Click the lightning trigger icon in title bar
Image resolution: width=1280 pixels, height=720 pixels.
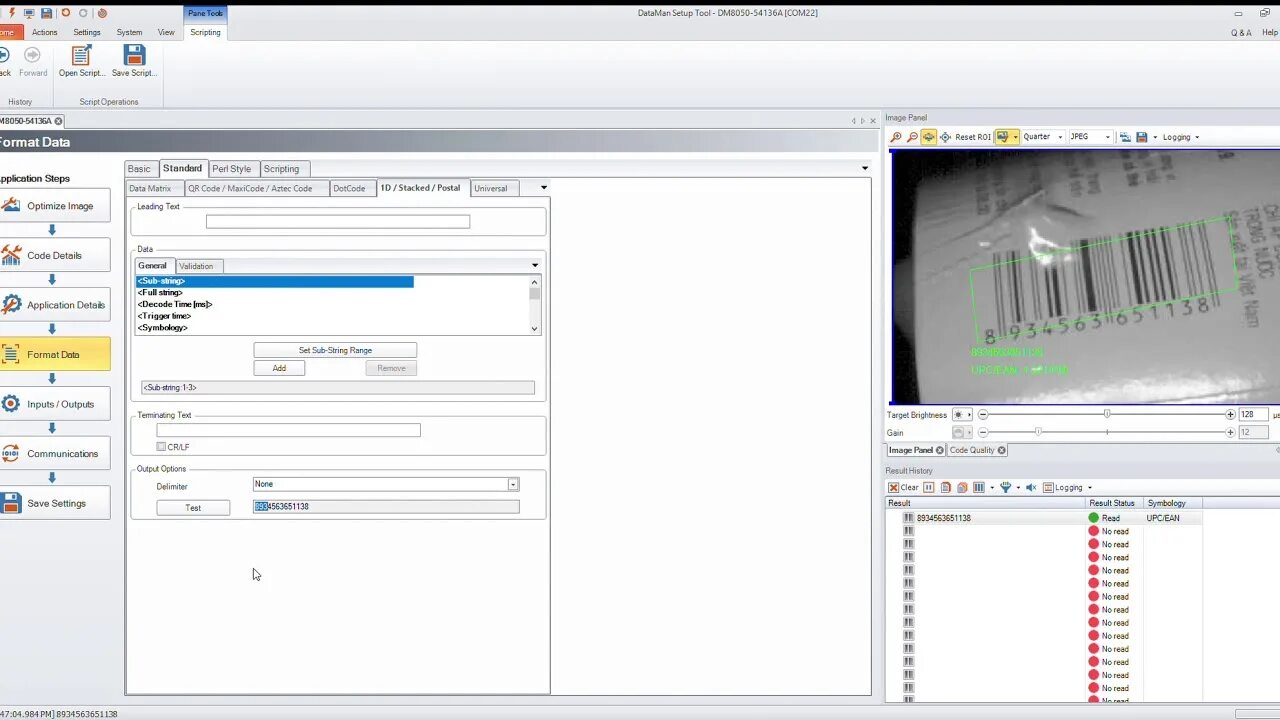10,13
